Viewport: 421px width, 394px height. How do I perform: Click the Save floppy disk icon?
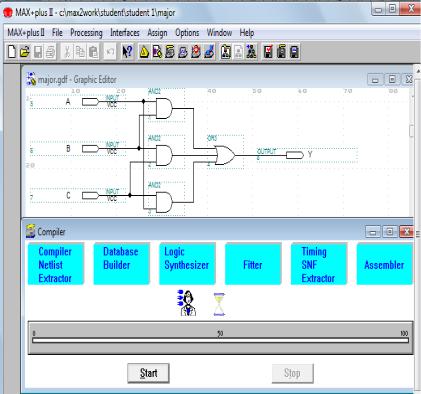38,52
